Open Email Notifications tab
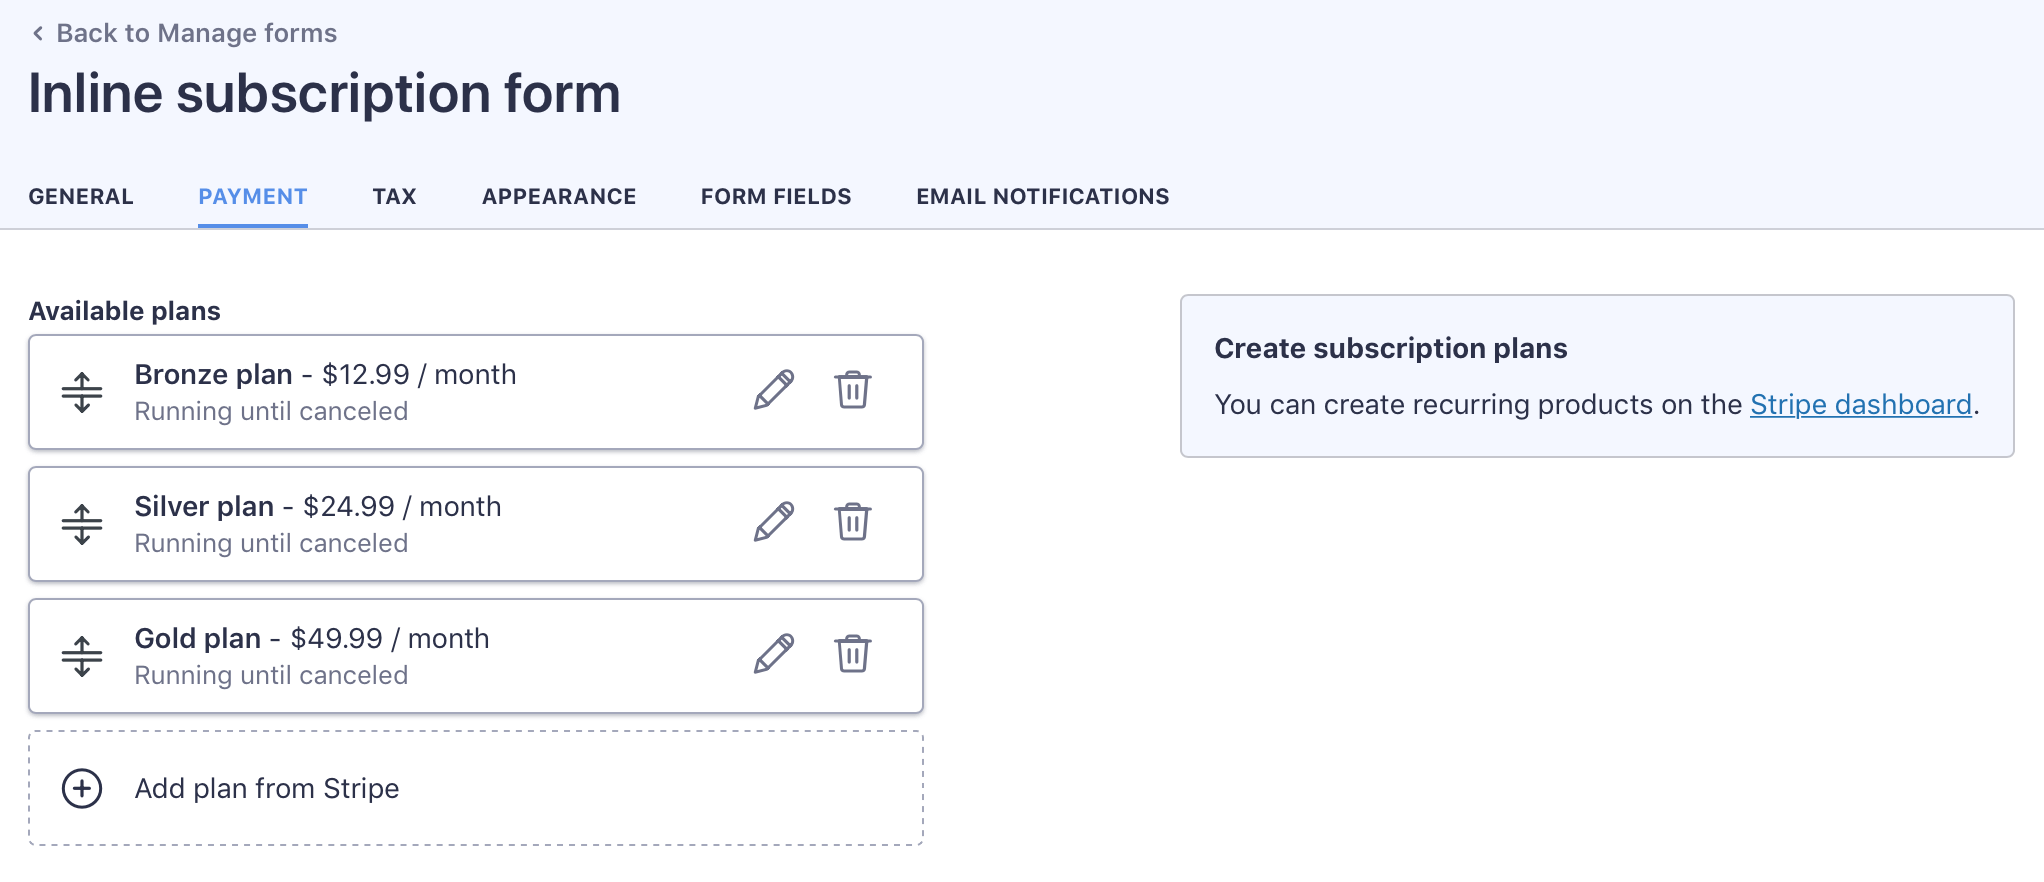This screenshot has height=882, width=2044. click(x=1042, y=197)
